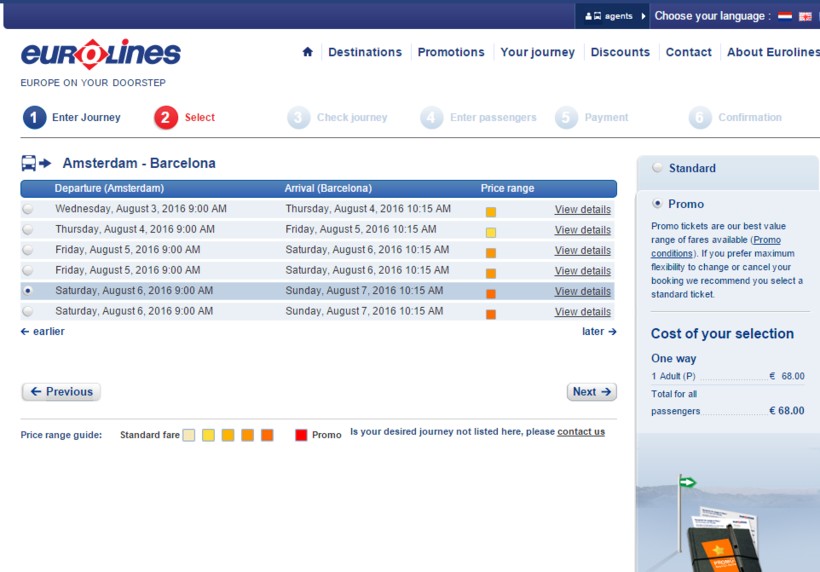Click the darkest orange Standard fare guide swatch

(x=267, y=435)
